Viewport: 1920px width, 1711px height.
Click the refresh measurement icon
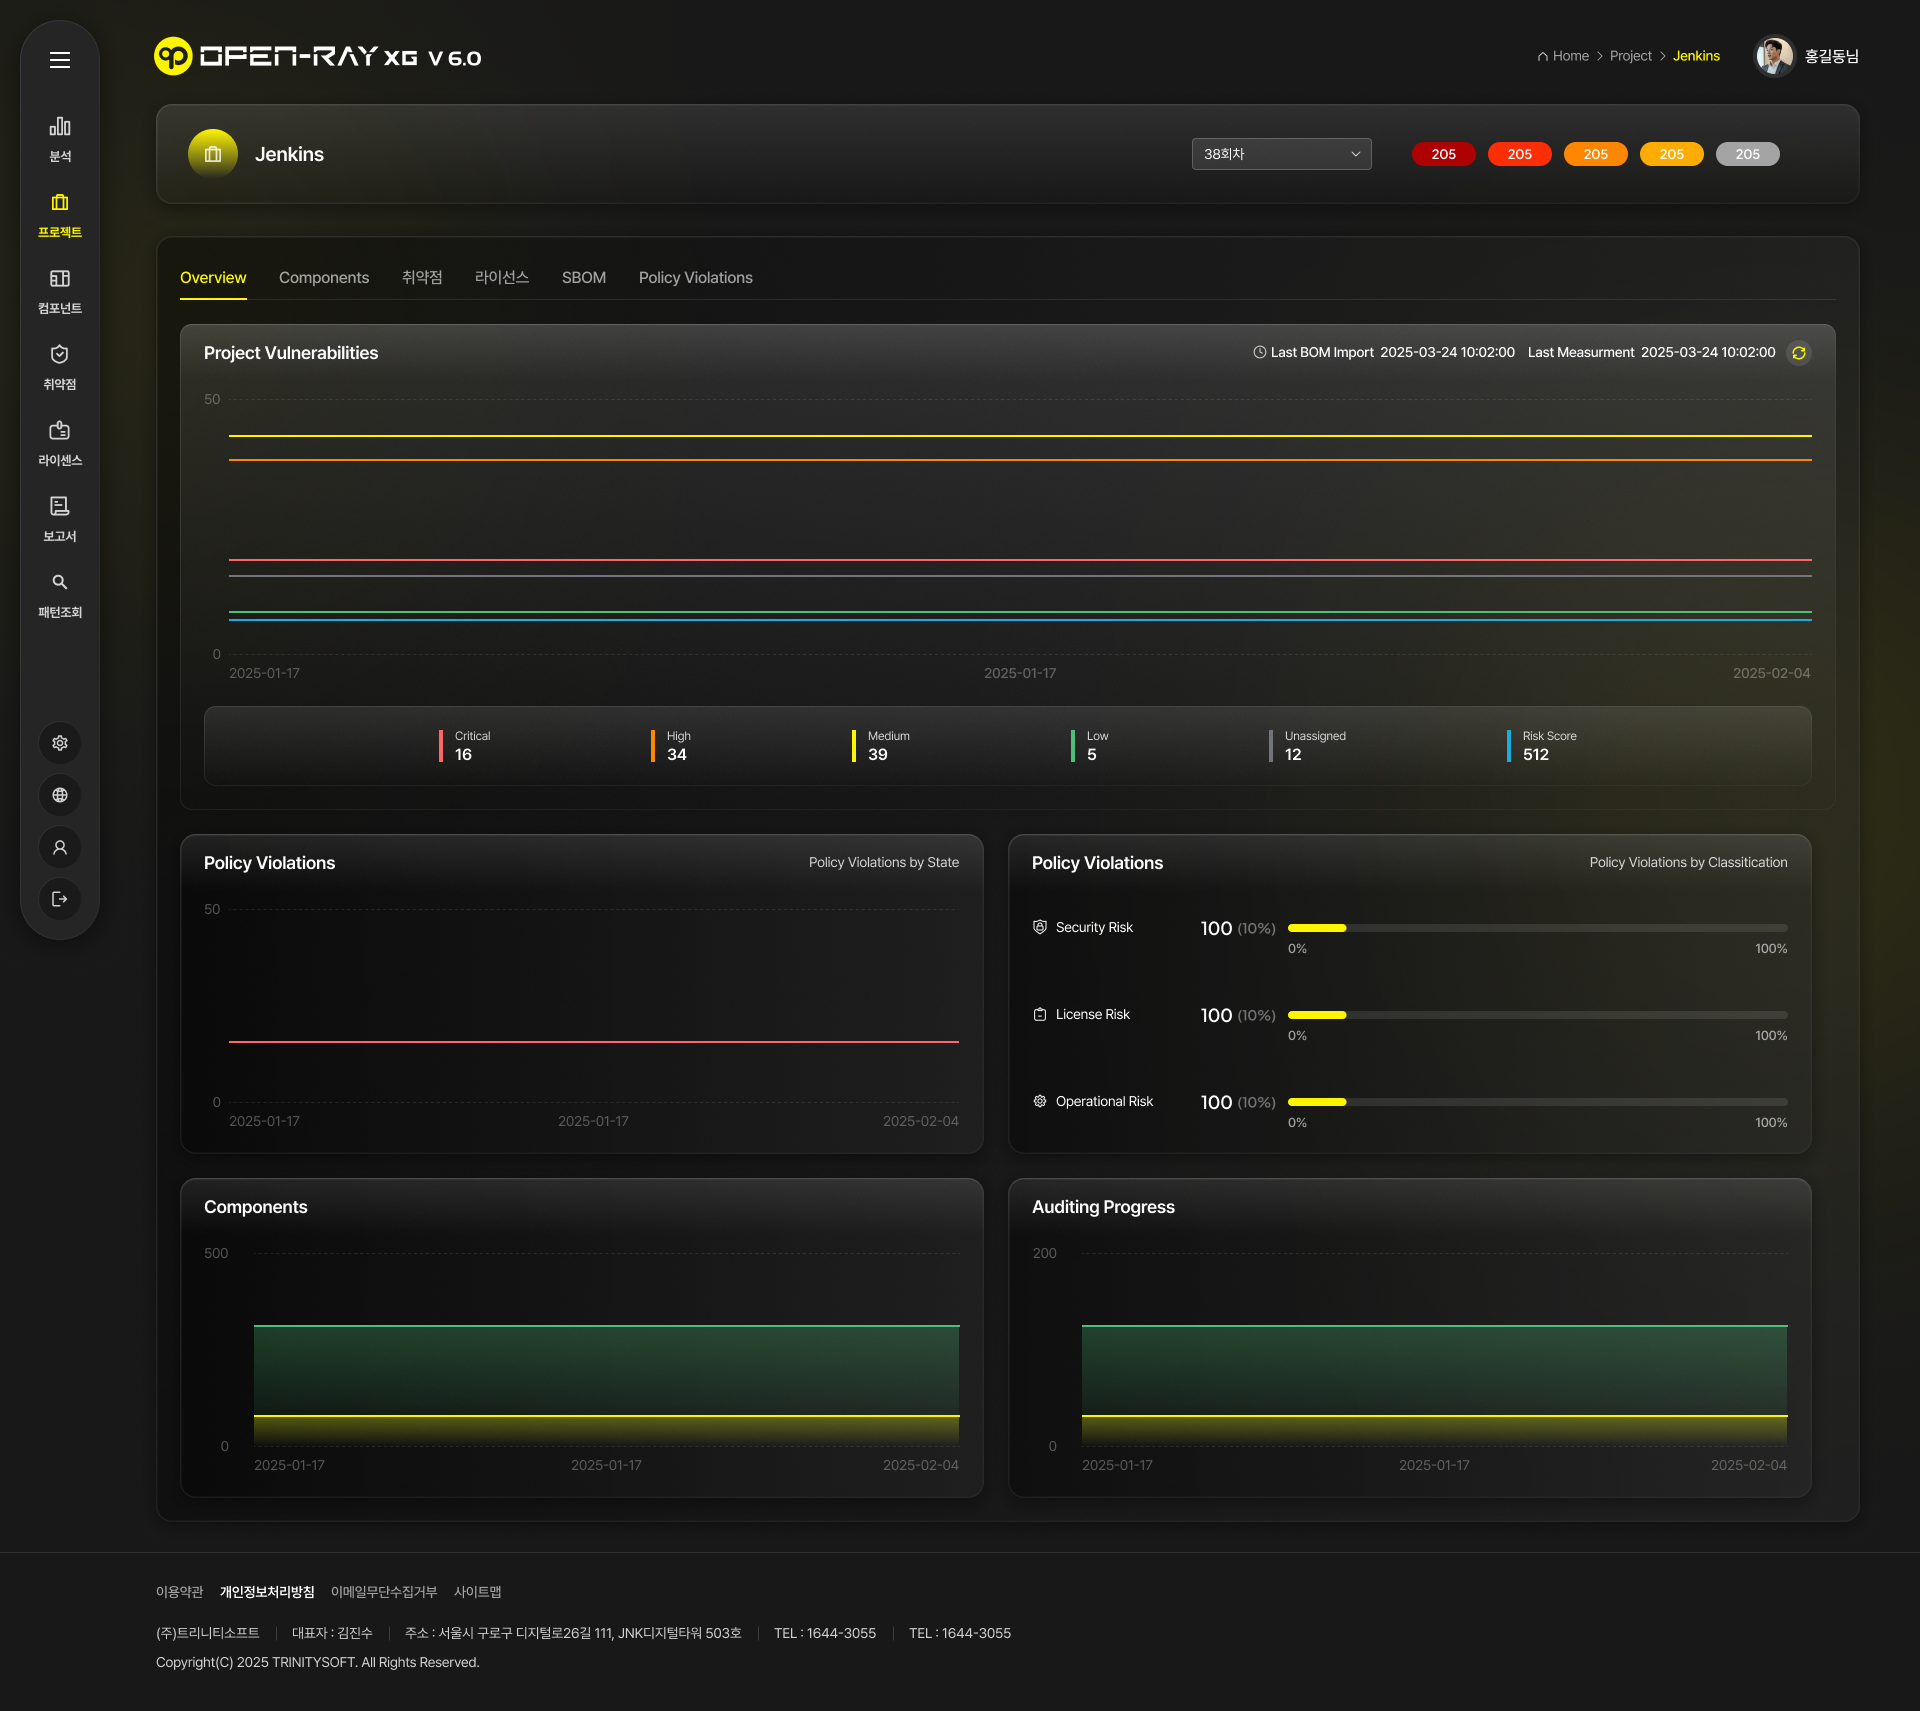pos(1799,353)
